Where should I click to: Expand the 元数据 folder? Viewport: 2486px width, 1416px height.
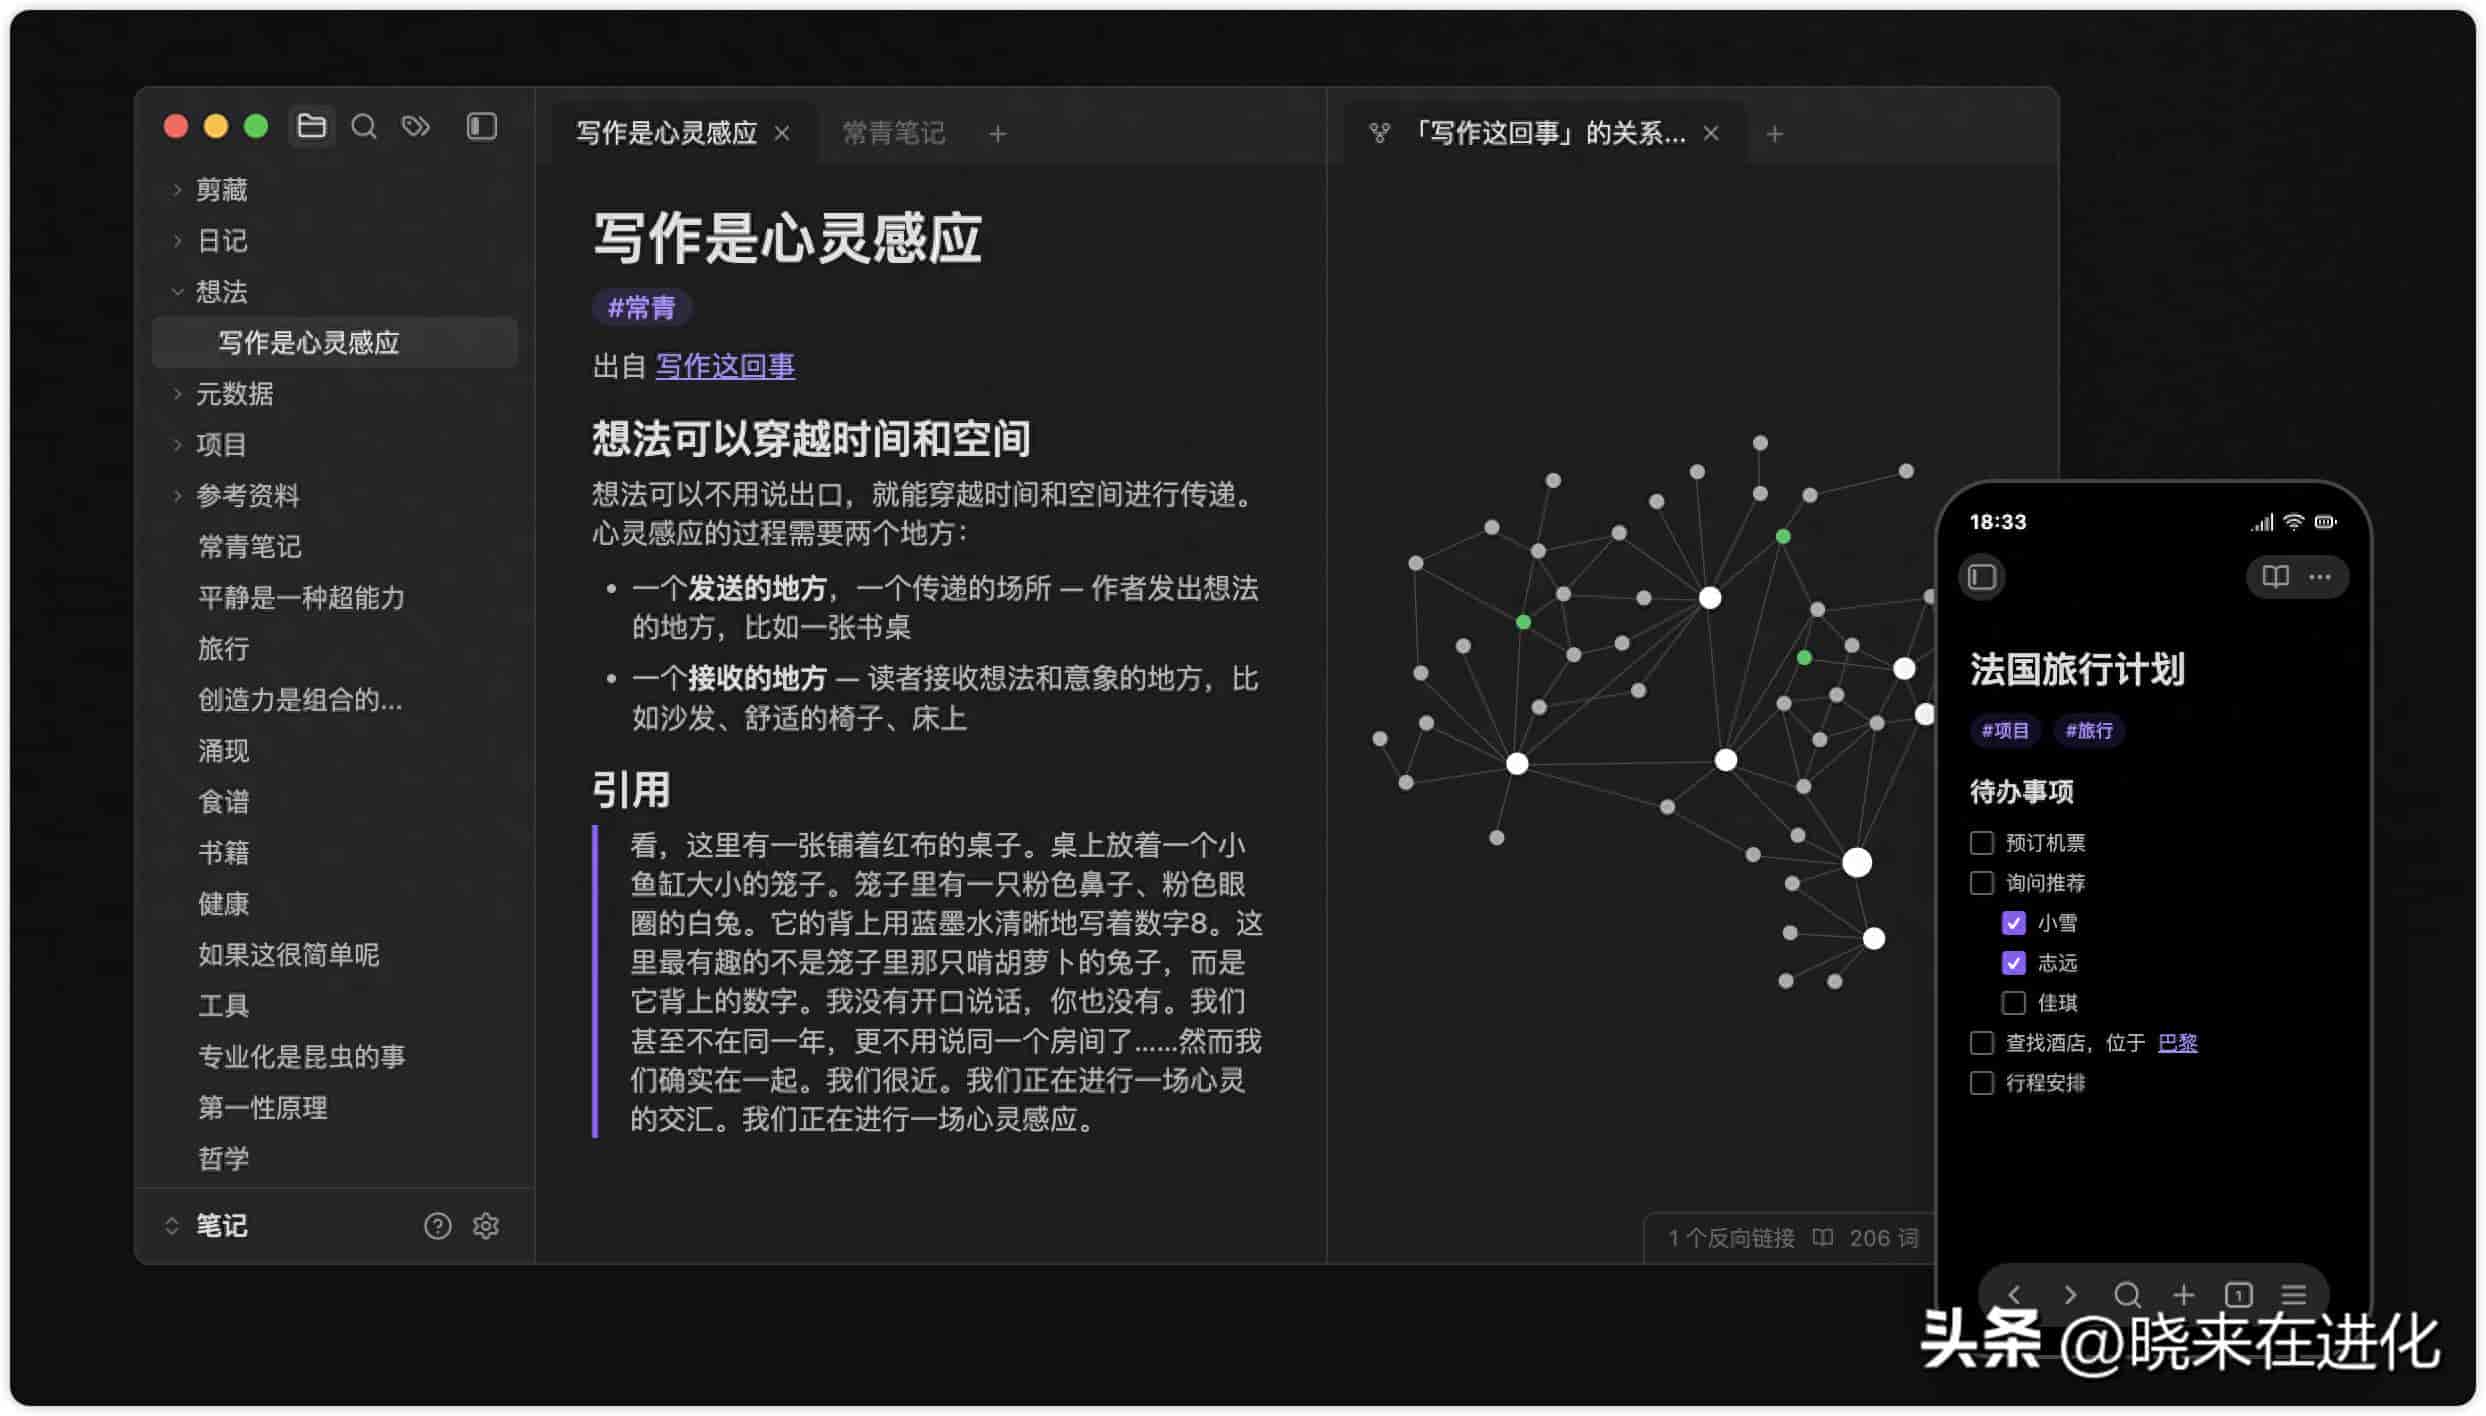pyautogui.click(x=177, y=393)
